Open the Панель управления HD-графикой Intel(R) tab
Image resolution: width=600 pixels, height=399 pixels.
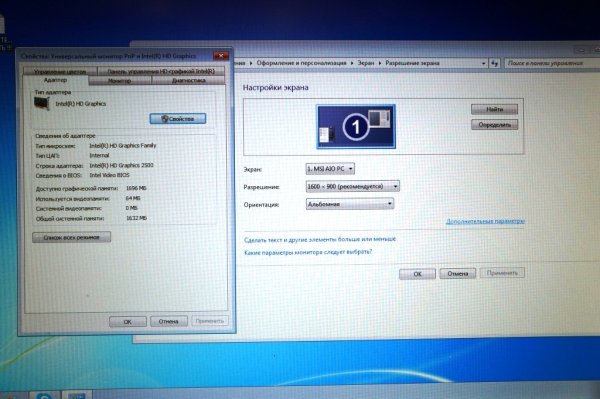[161, 72]
